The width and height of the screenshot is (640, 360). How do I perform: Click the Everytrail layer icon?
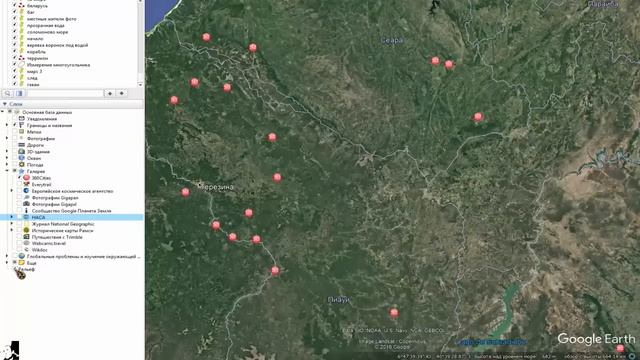pyautogui.click(x=27, y=184)
